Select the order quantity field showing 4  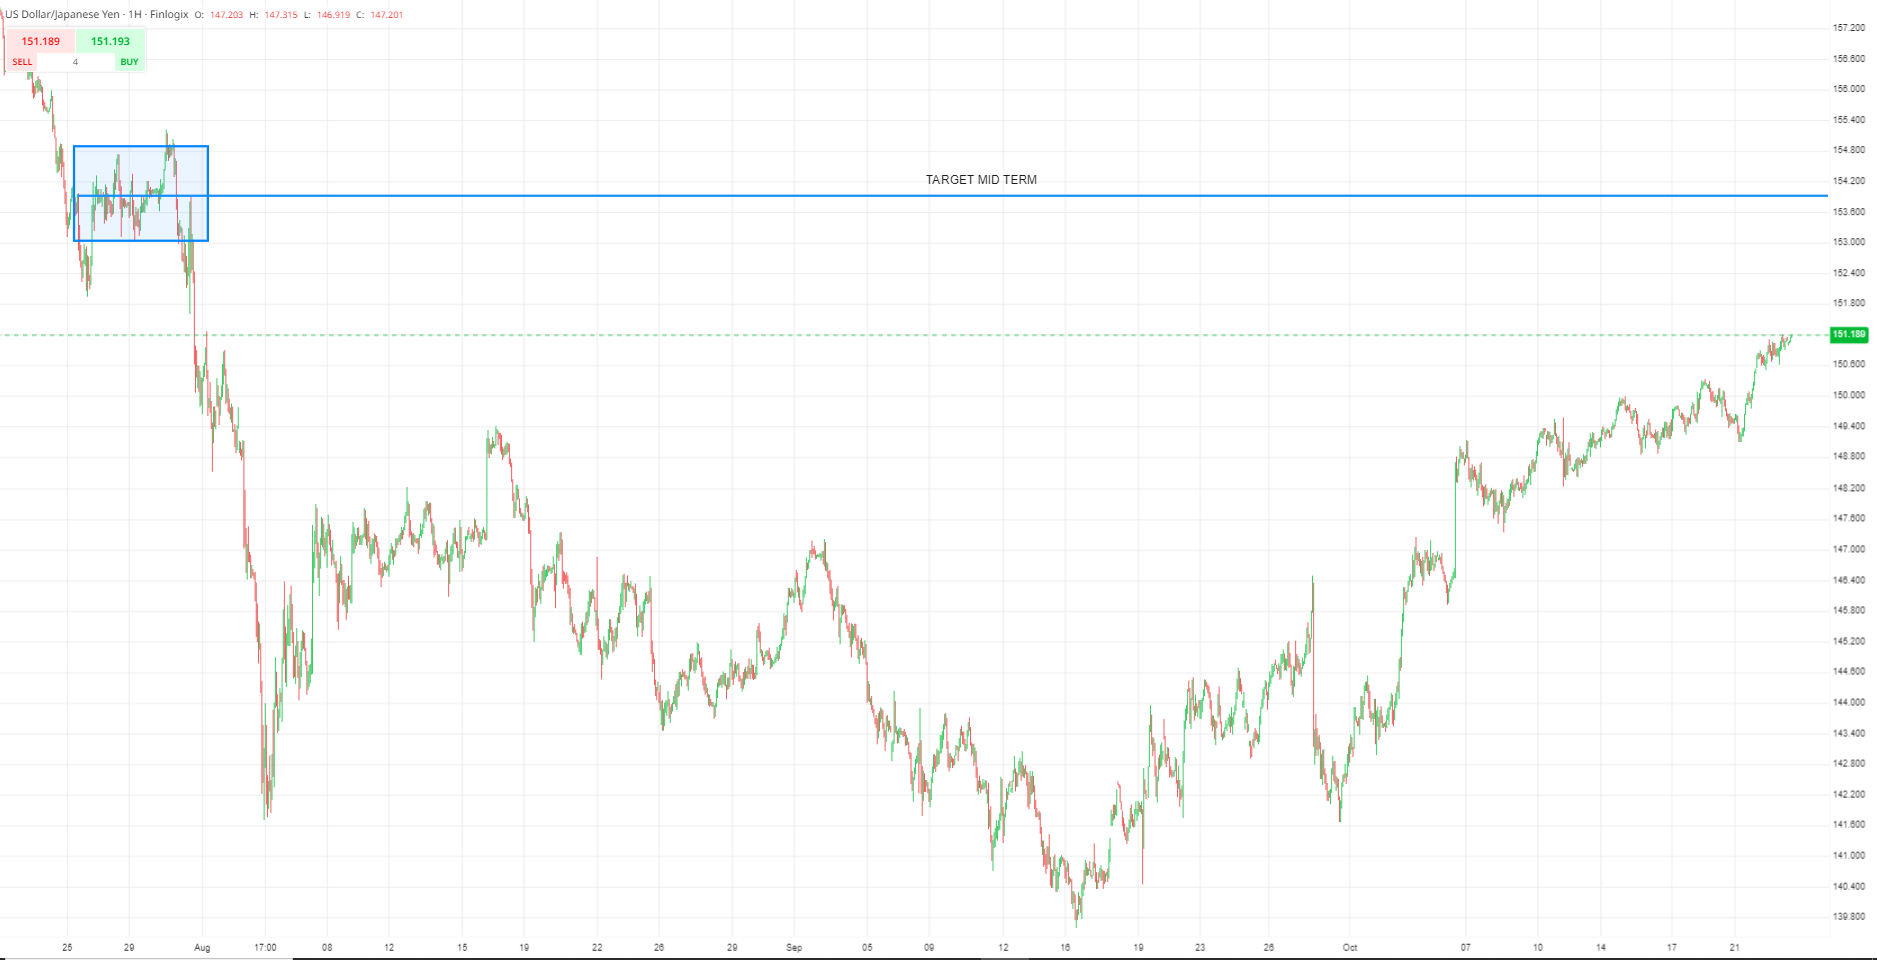point(75,62)
